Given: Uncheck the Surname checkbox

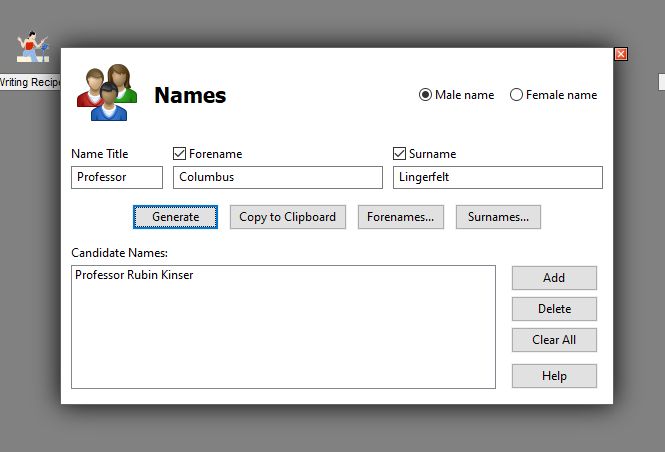Looking at the screenshot, I should [x=400, y=154].
